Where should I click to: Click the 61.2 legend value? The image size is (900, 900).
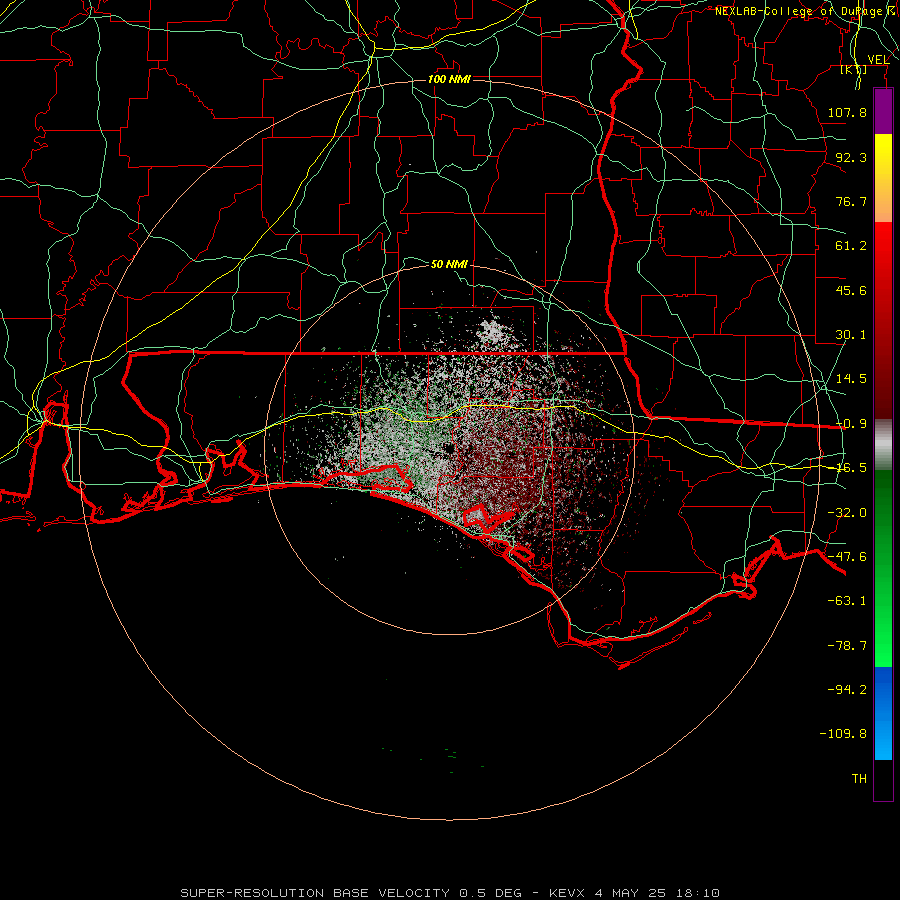click(x=851, y=246)
